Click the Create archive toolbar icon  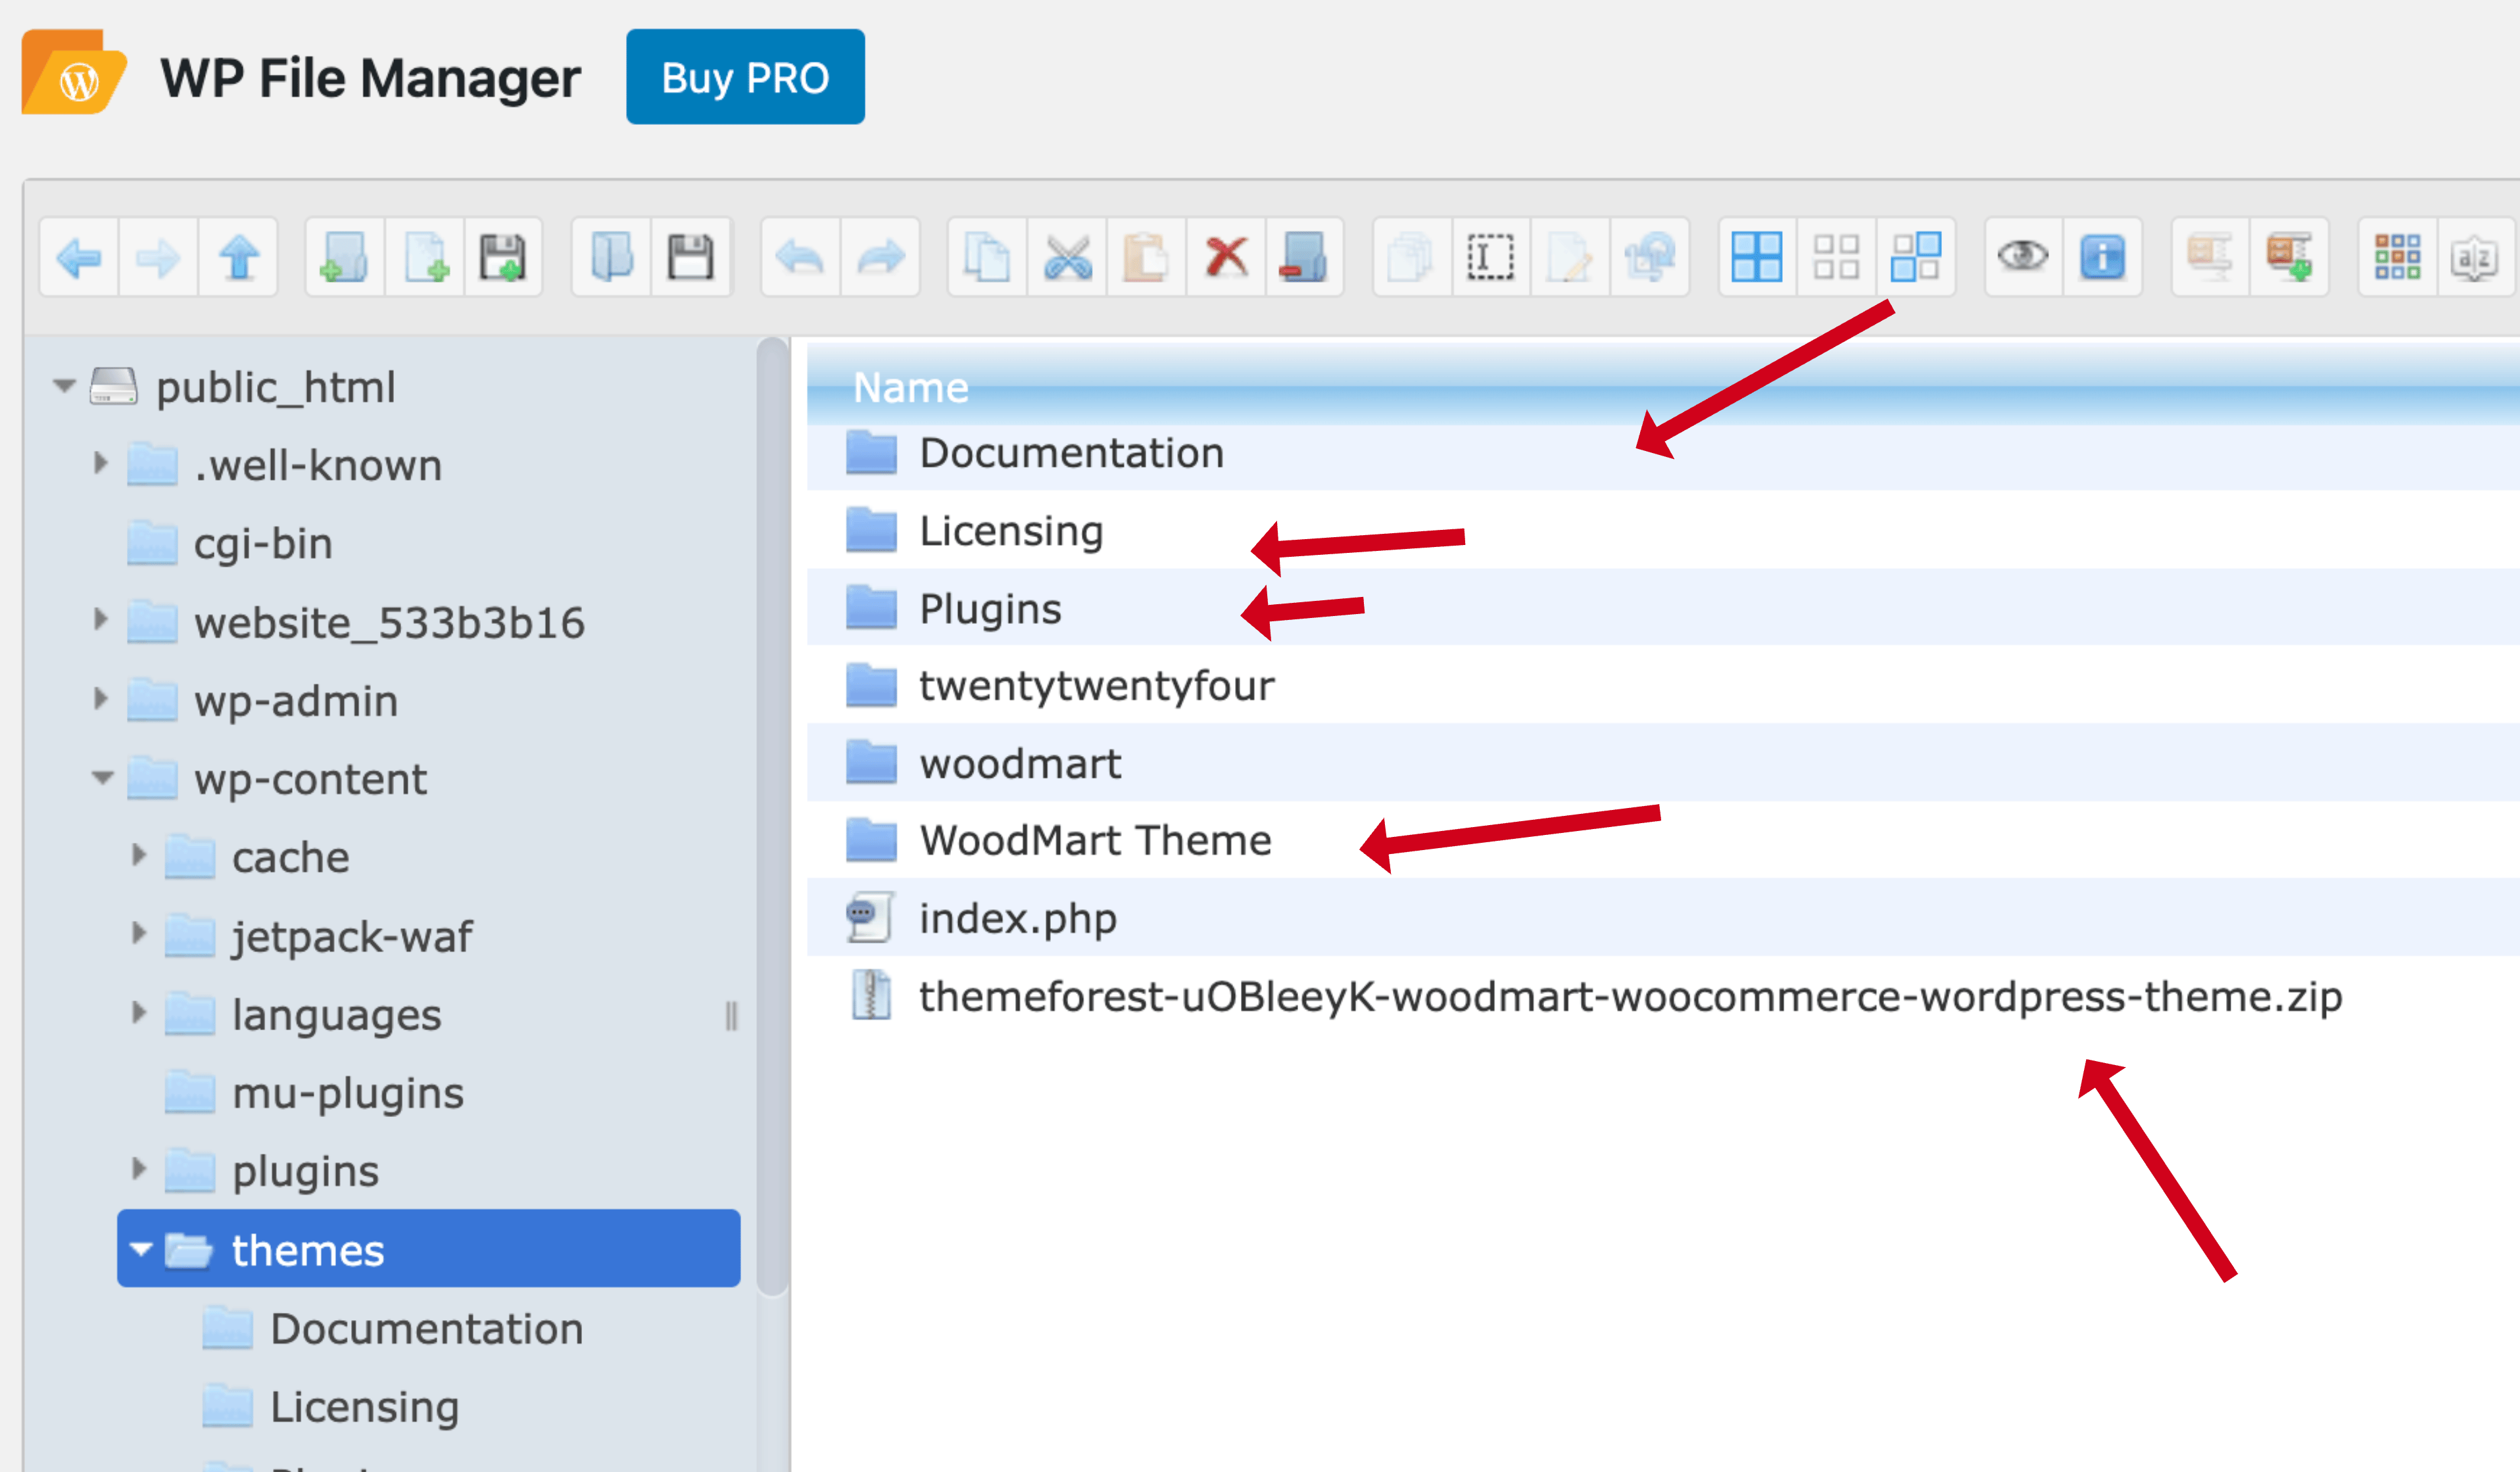coord(2289,257)
